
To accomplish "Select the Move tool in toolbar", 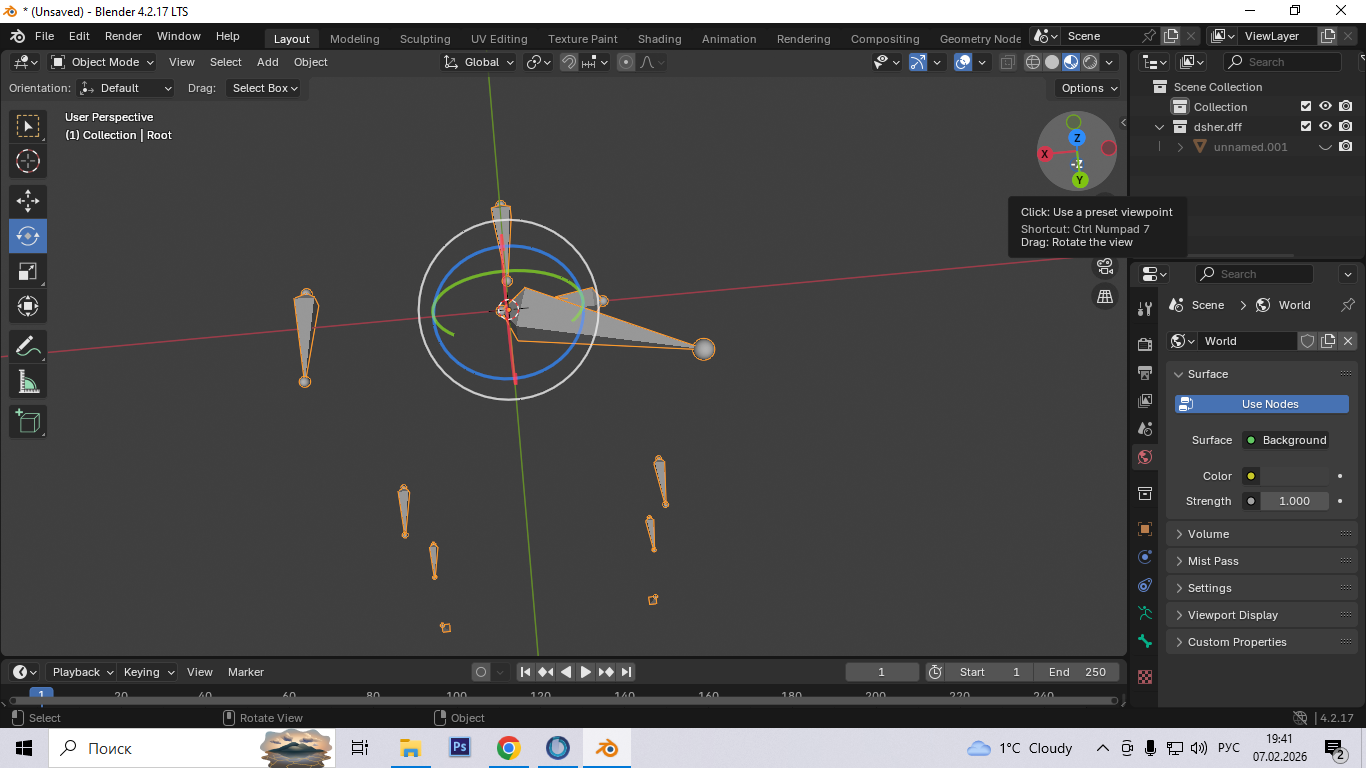I will point(28,201).
